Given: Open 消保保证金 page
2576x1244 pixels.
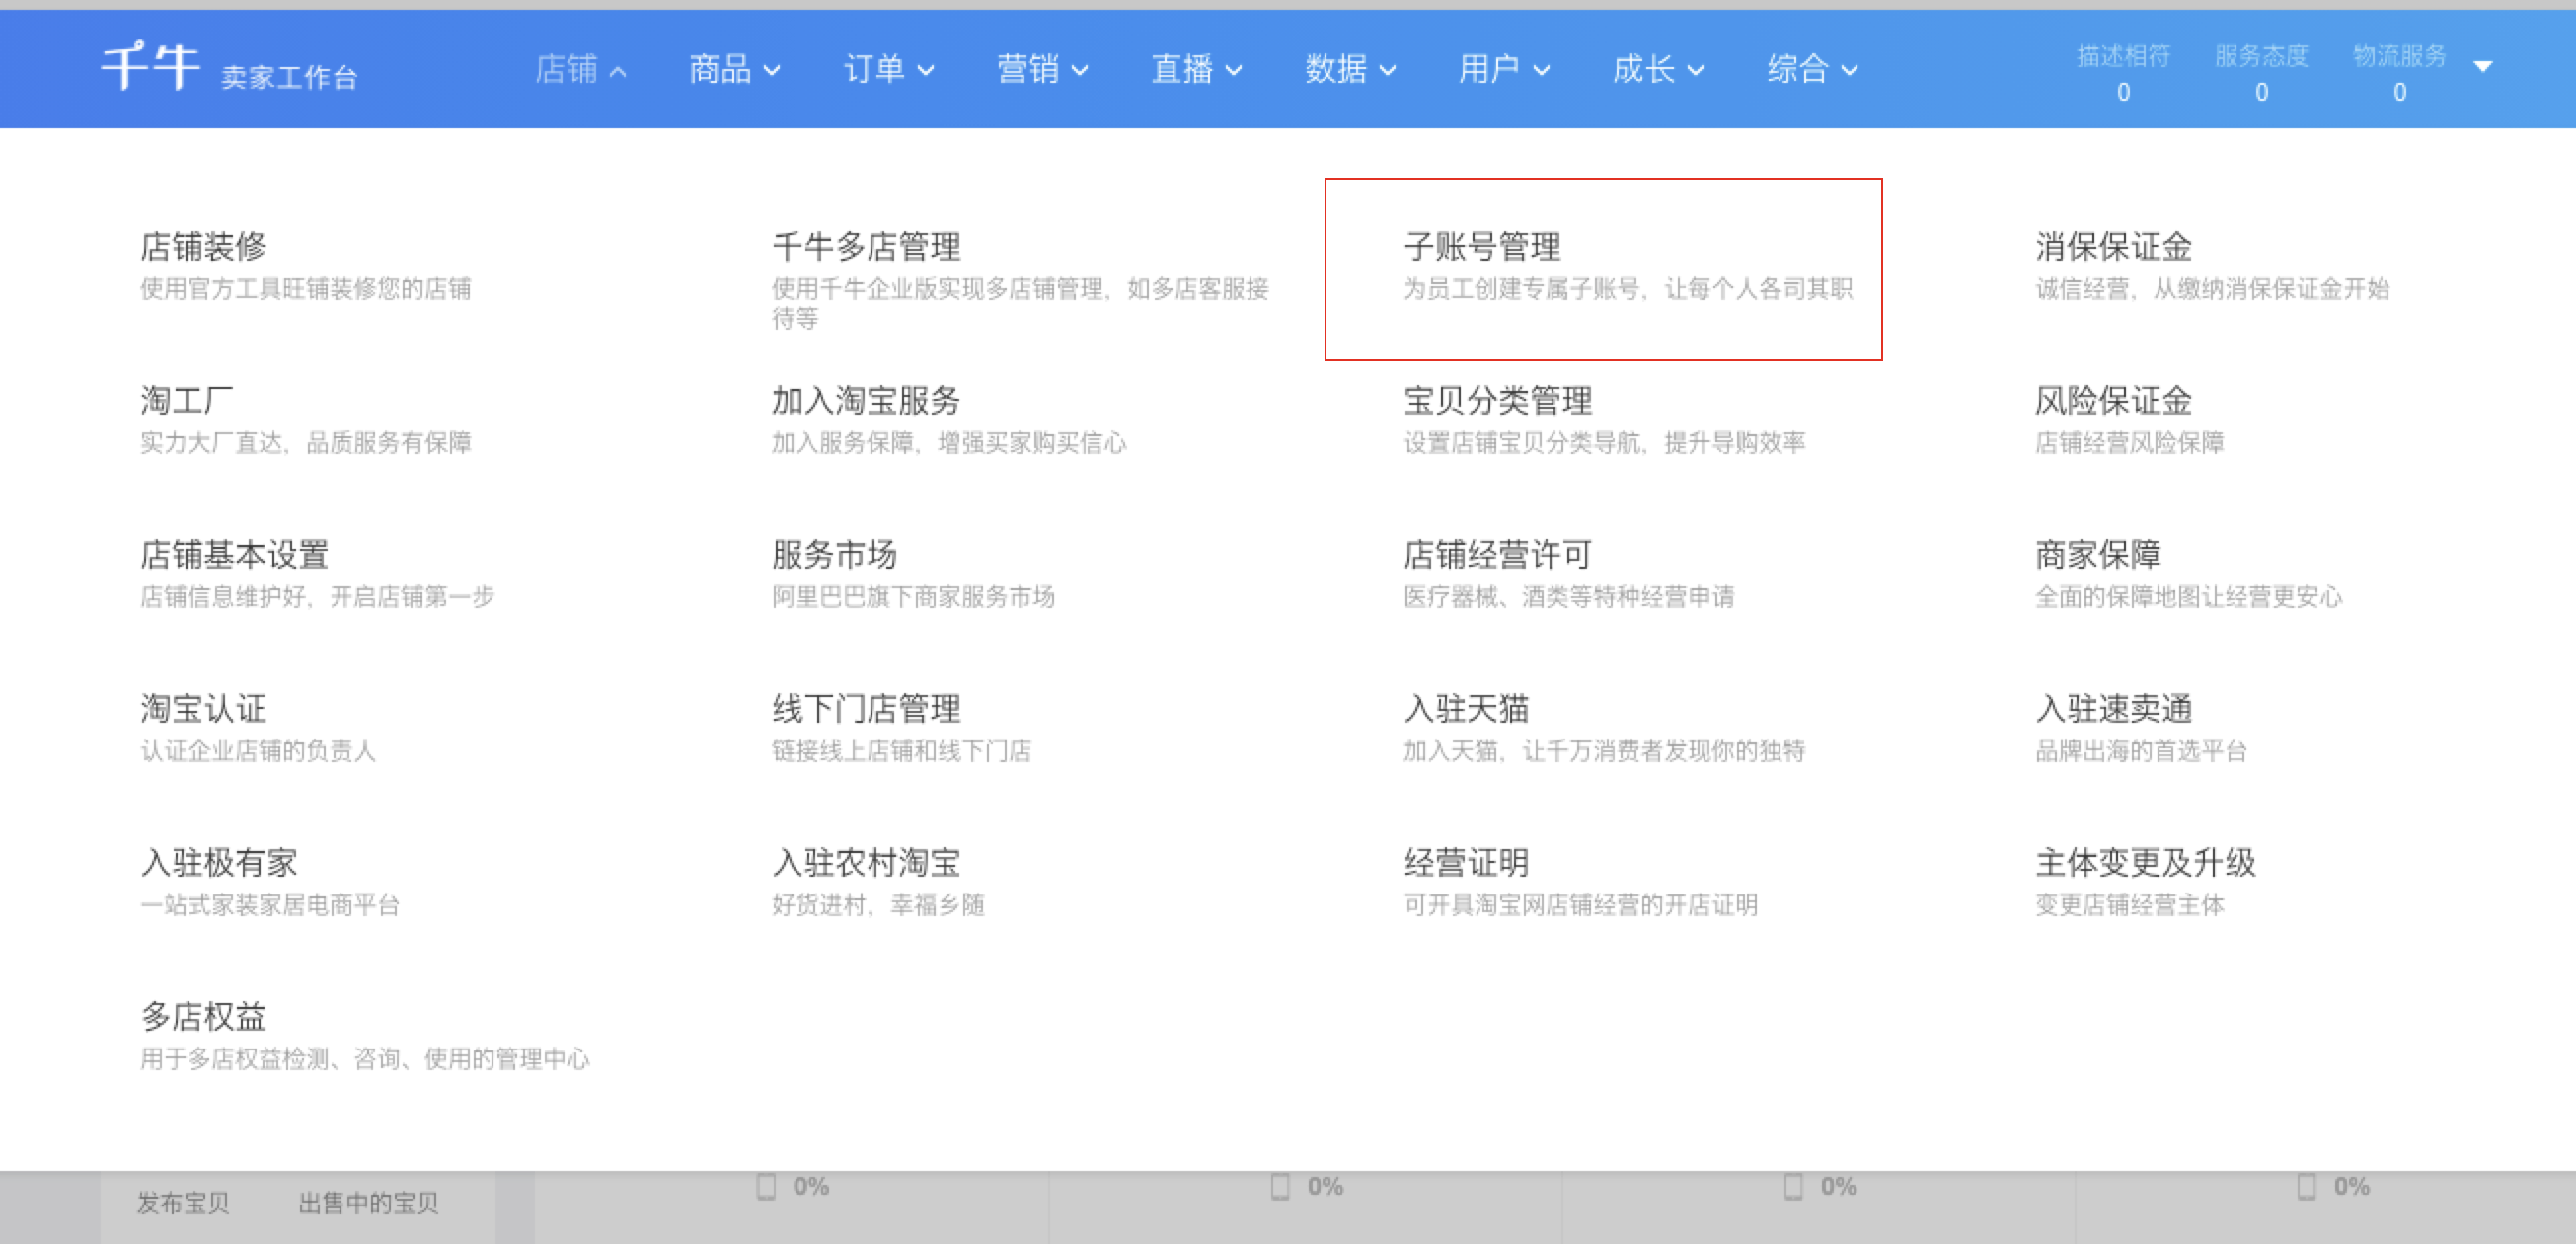Looking at the screenshot, I should [2113, 246].
